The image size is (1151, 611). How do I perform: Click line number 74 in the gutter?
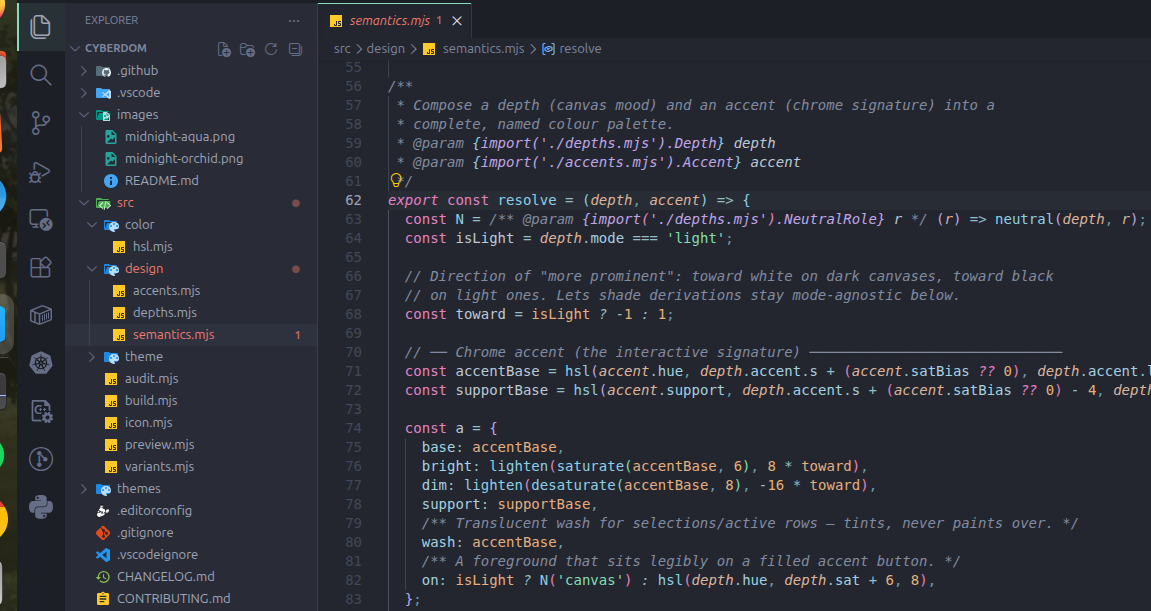(353, 428)
